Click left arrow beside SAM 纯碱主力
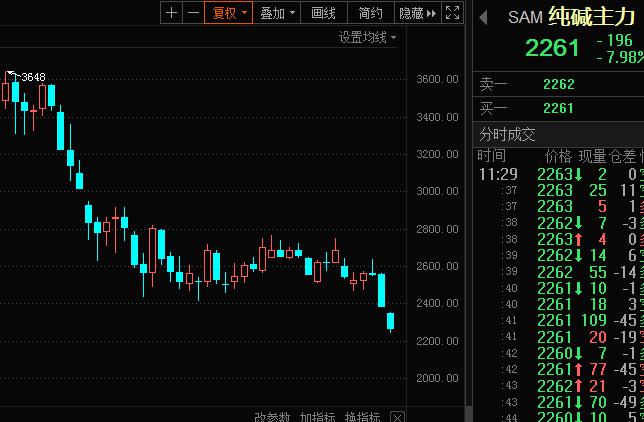 point(483,18)
